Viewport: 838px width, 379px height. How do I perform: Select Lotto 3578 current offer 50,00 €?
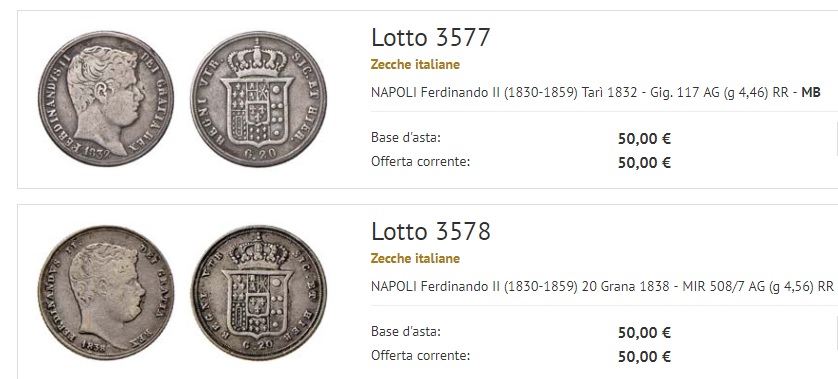(x=644, y=357)
